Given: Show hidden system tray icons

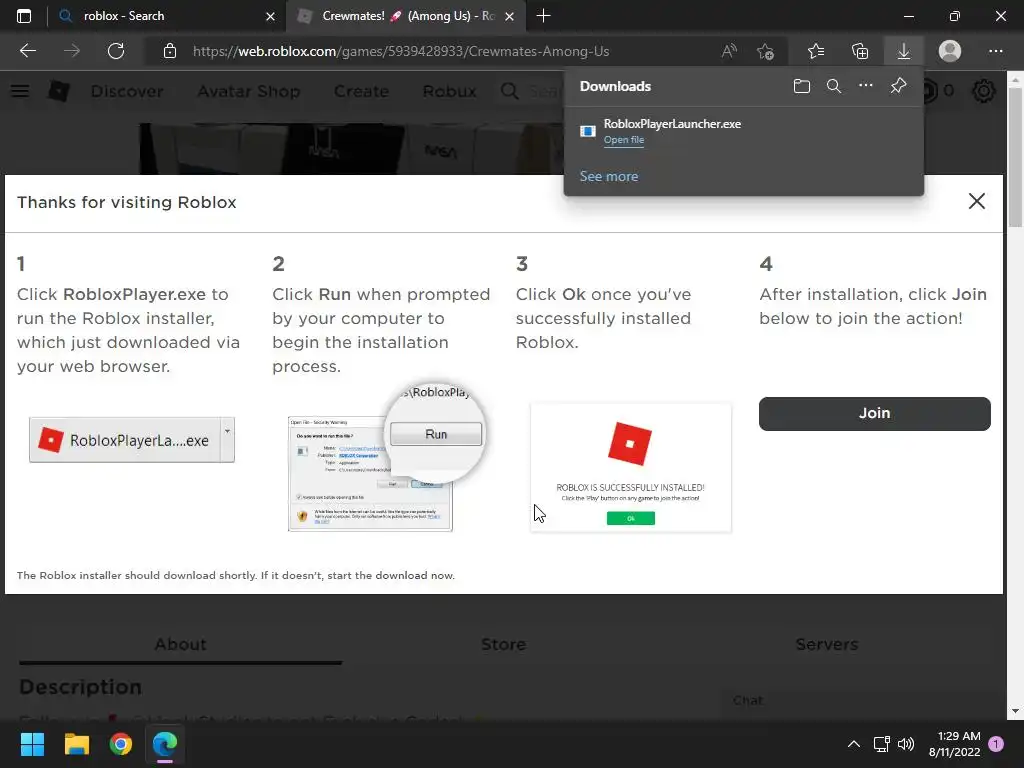Looking at the screenshot, I should [854, 744].
